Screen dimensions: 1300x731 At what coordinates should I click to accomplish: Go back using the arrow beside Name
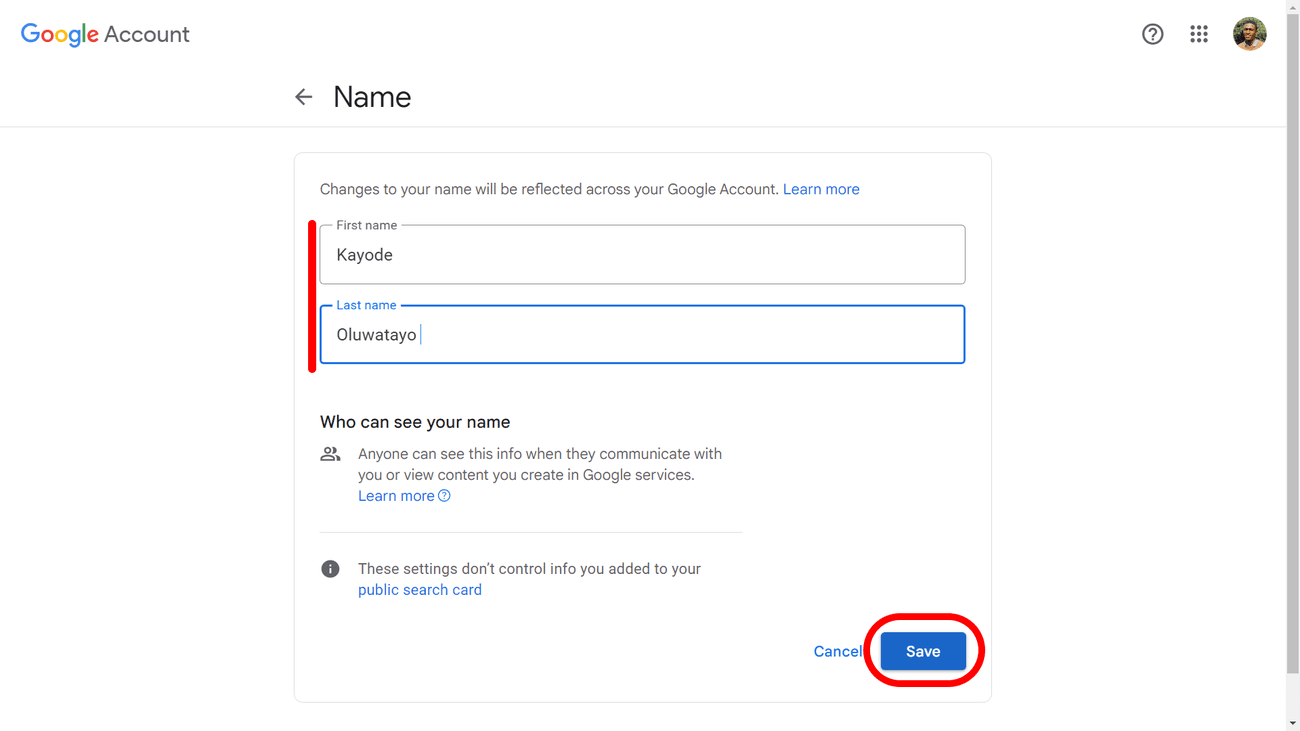coord(304,97)
